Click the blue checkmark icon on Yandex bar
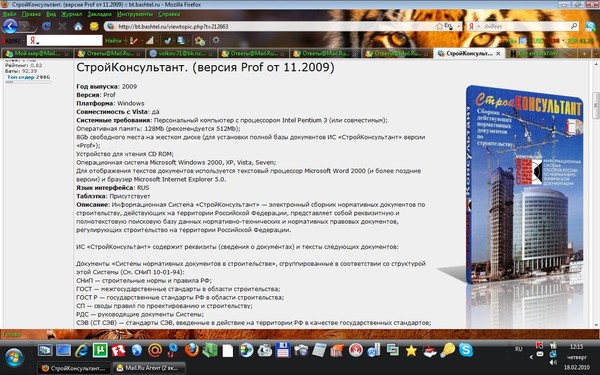Image resolution: width=600 pixels, height=375 pixels. (x=167, y=40)
